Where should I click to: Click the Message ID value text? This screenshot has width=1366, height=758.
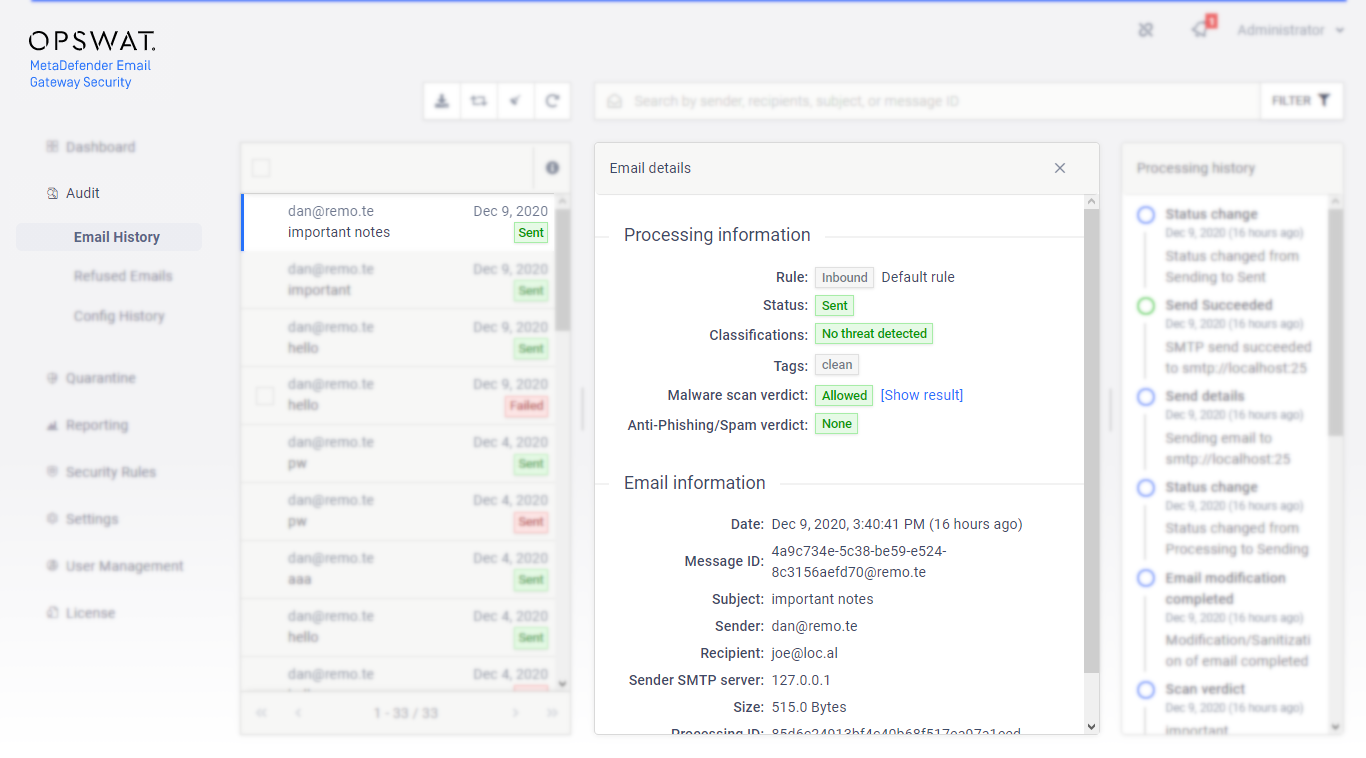point(859,562)
